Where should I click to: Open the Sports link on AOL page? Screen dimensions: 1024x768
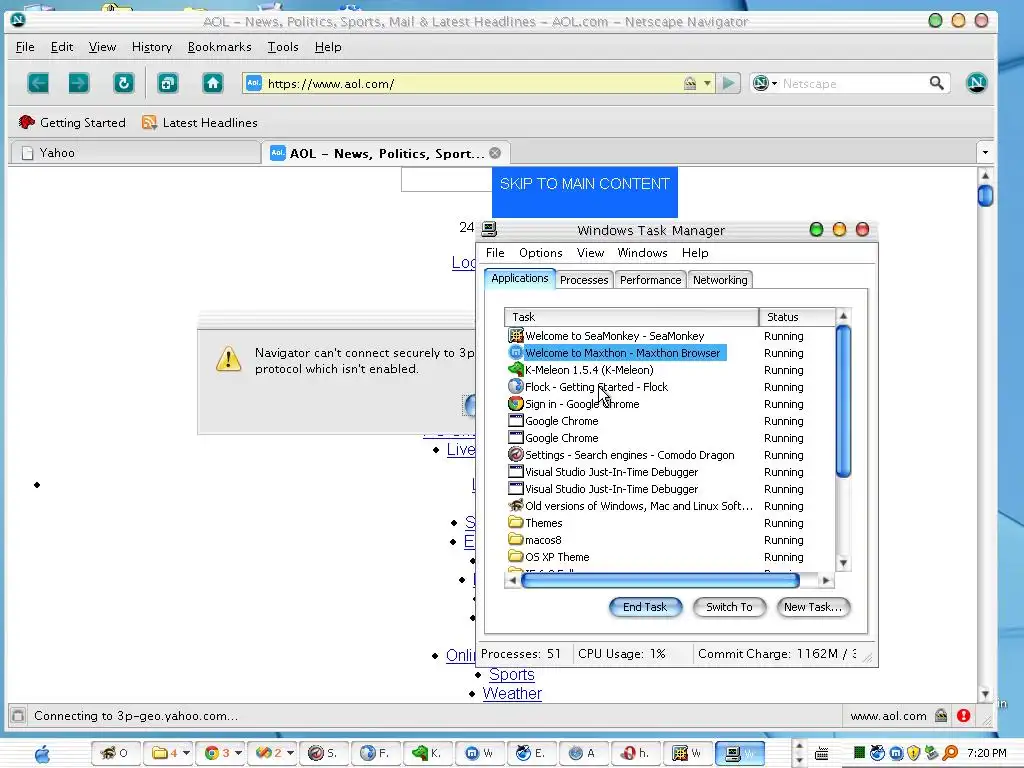511,675
